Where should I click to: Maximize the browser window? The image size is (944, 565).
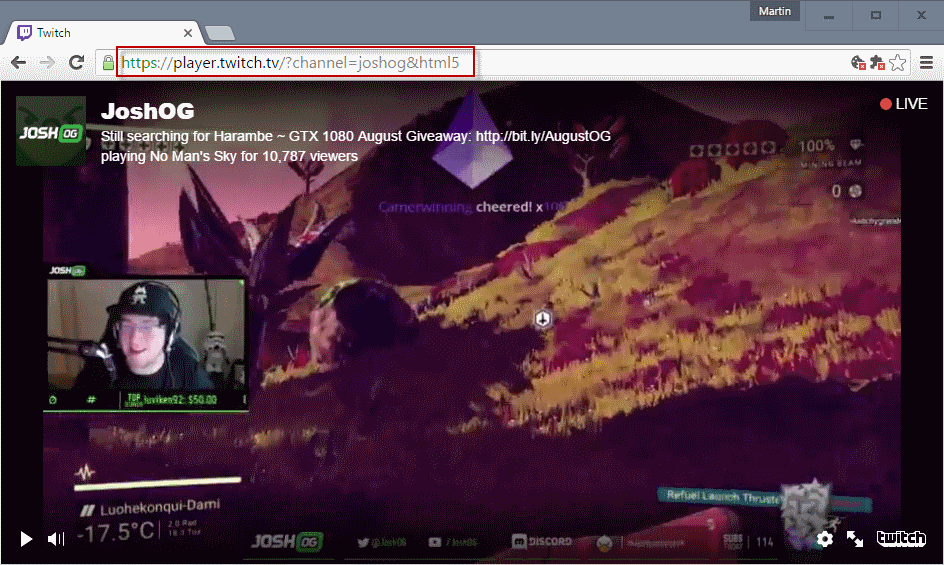point(875,16)
